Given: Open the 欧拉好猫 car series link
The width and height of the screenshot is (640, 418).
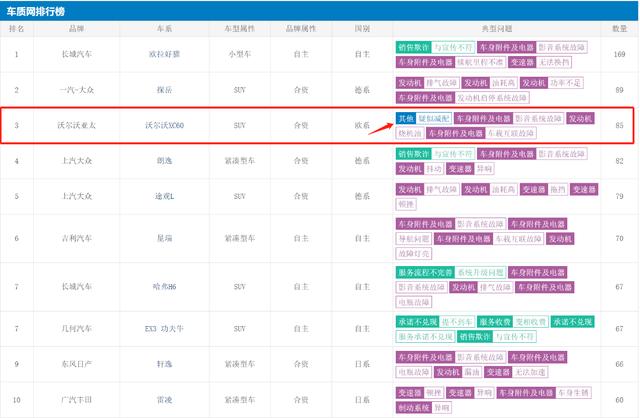Looking at the screenshot, I should [164, 54].
